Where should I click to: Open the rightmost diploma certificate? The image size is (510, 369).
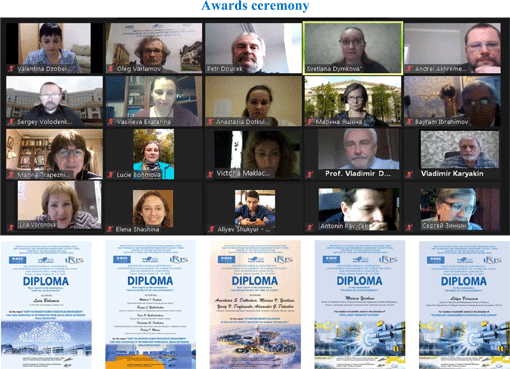464,305
